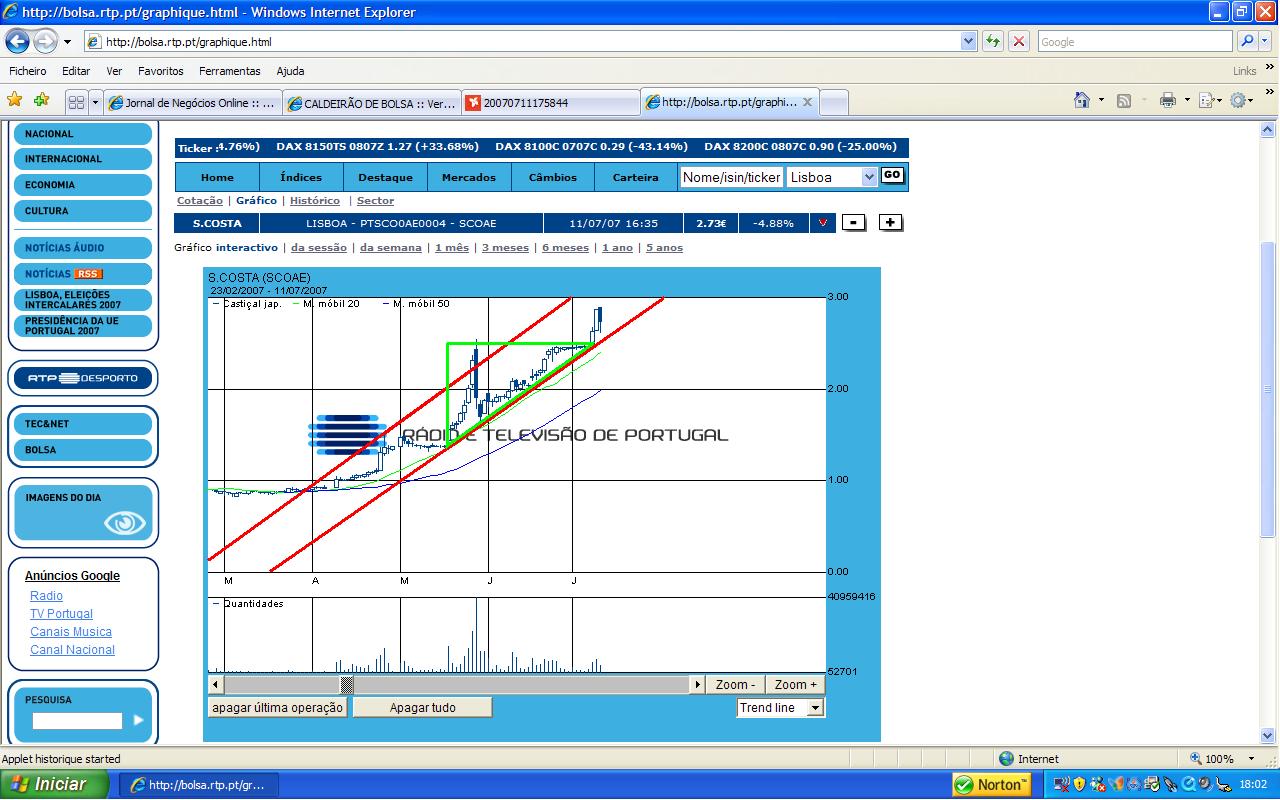
Task: Click the Add to Favorites icon
Action: click(x=41, y=100)
